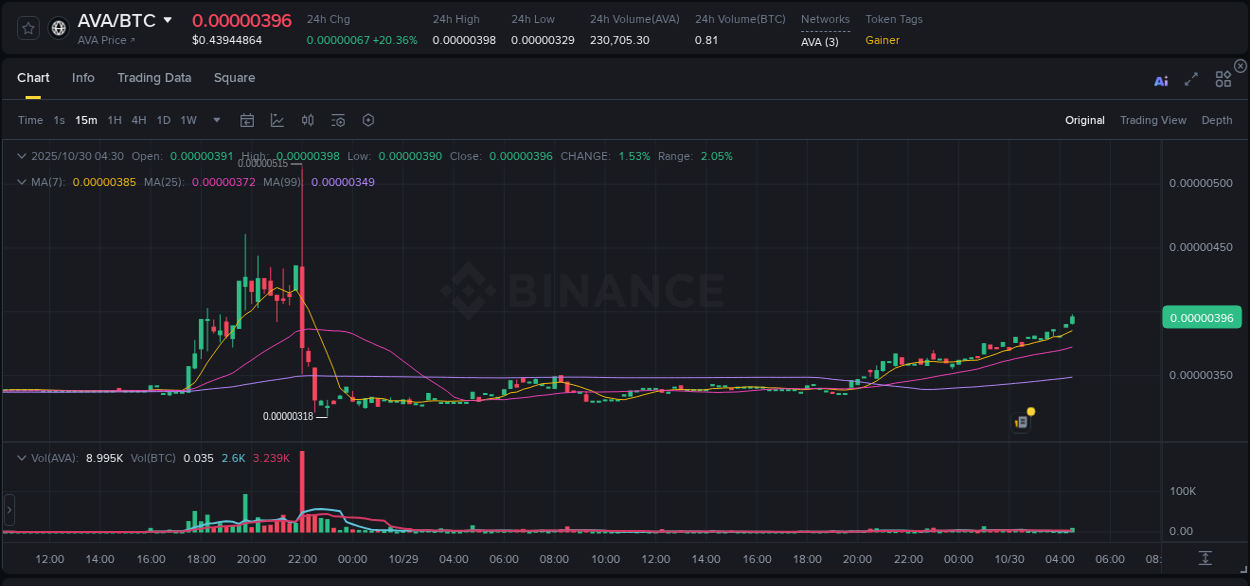Open the widgets layout icon
Screen dimensions: 1250x586
1223,79
